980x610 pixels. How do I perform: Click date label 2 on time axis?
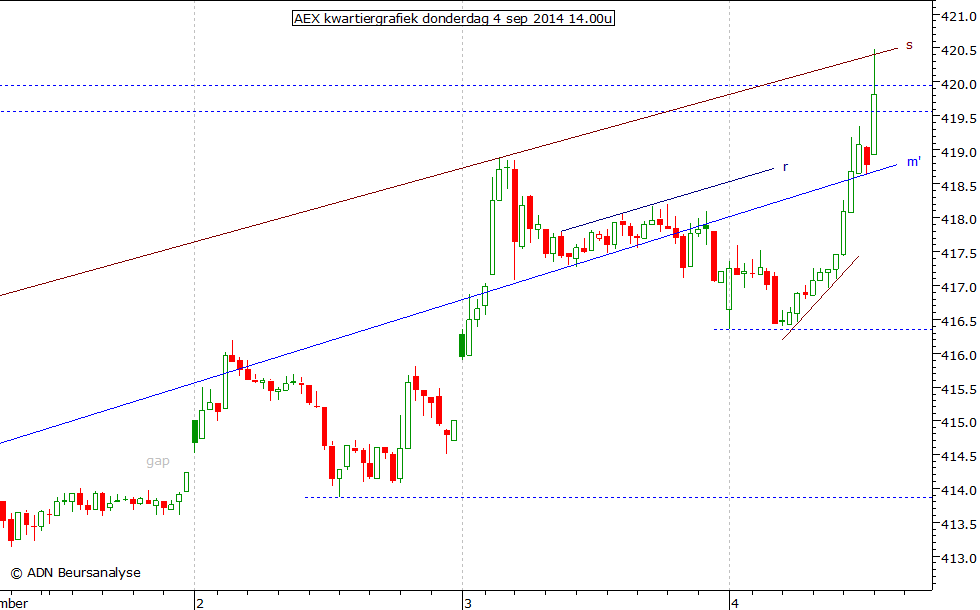coord(200,603)
